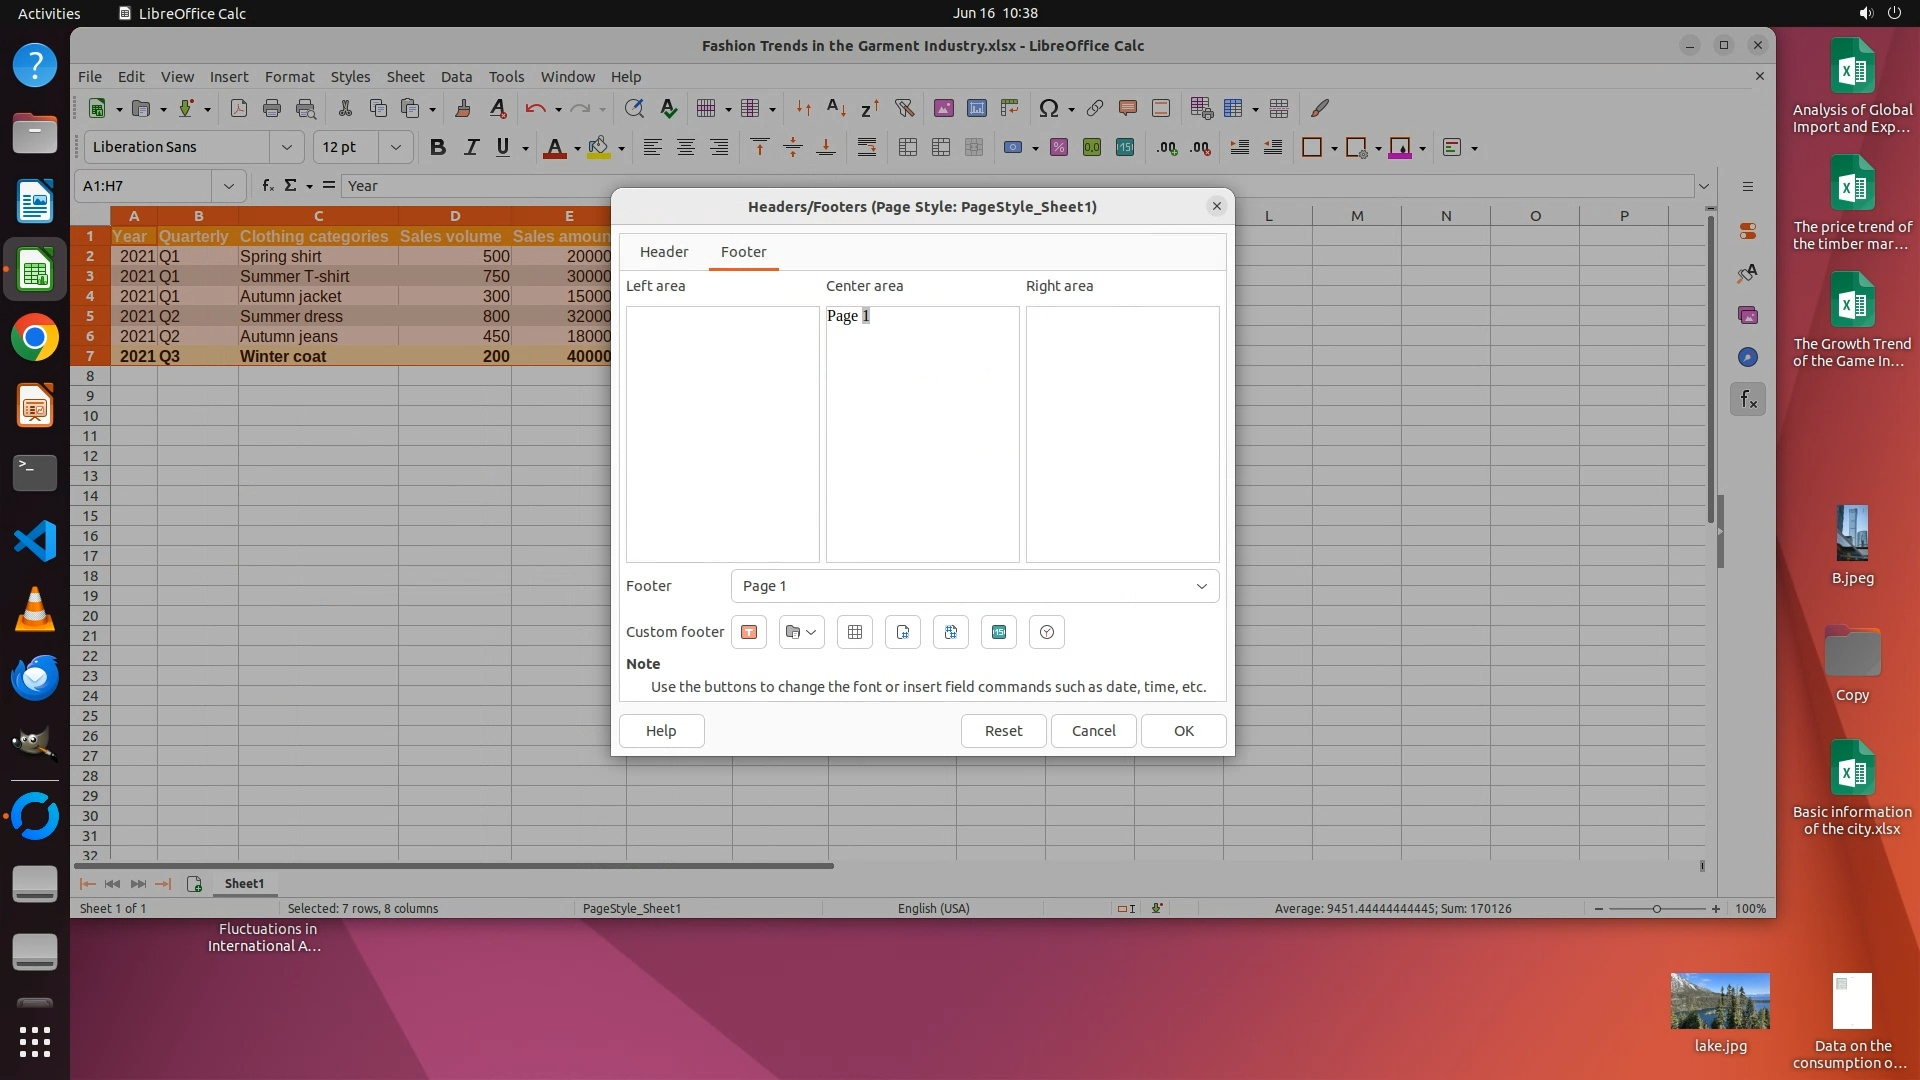Insert the Sheet Name field into the footer

coord(855,632)
